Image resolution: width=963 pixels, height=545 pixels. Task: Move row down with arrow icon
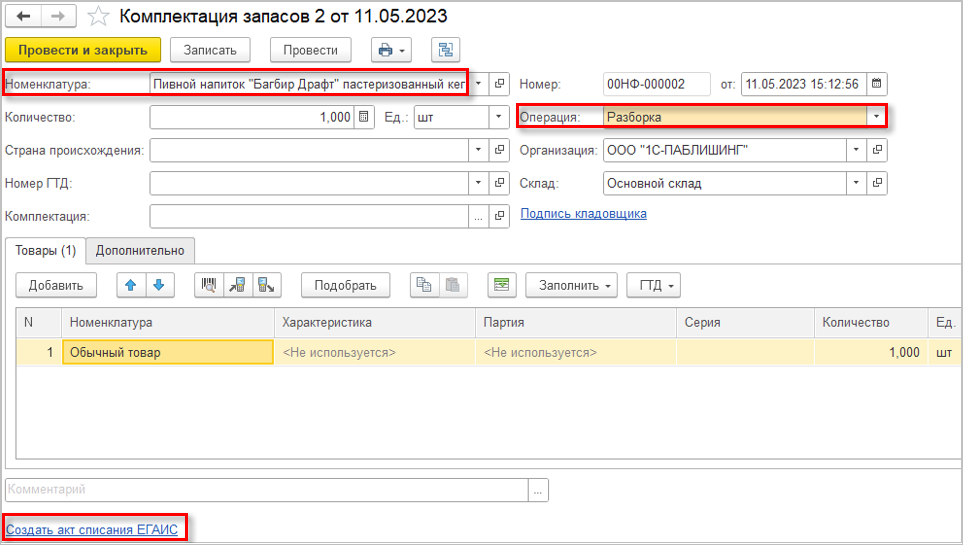point(157,285)
